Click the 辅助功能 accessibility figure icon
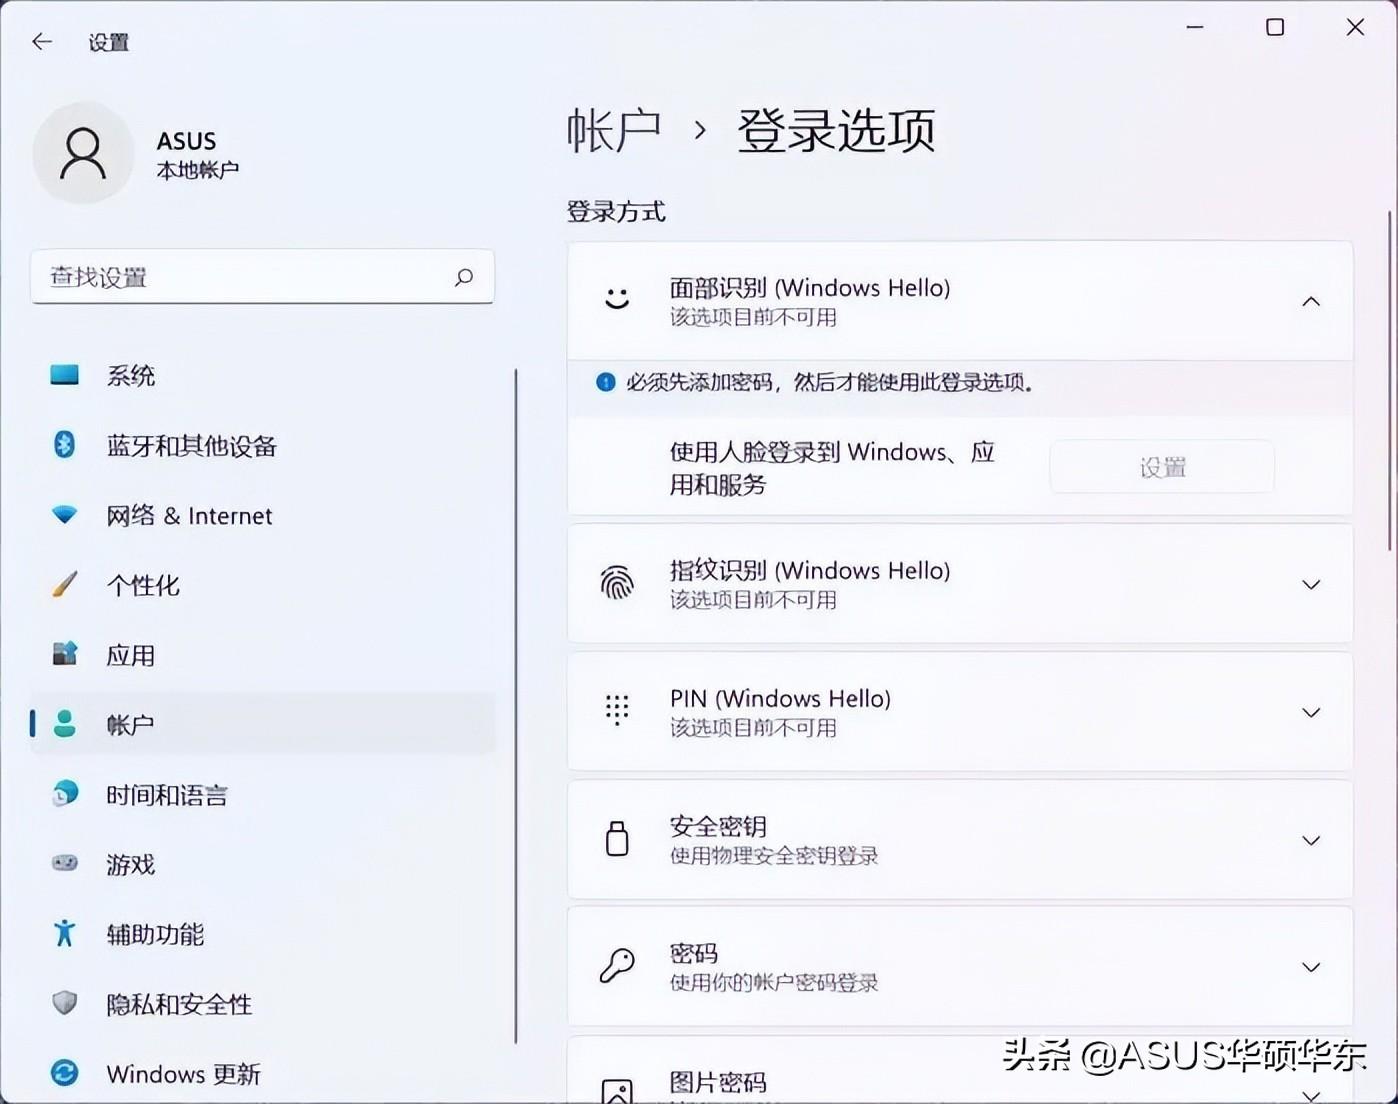This screenshot has width=1398, height=1104. point(65,933)
